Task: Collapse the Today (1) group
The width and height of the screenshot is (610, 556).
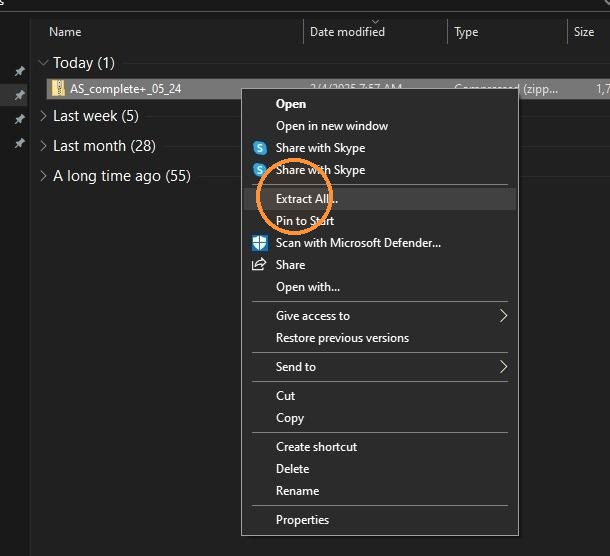Action: 44,62
